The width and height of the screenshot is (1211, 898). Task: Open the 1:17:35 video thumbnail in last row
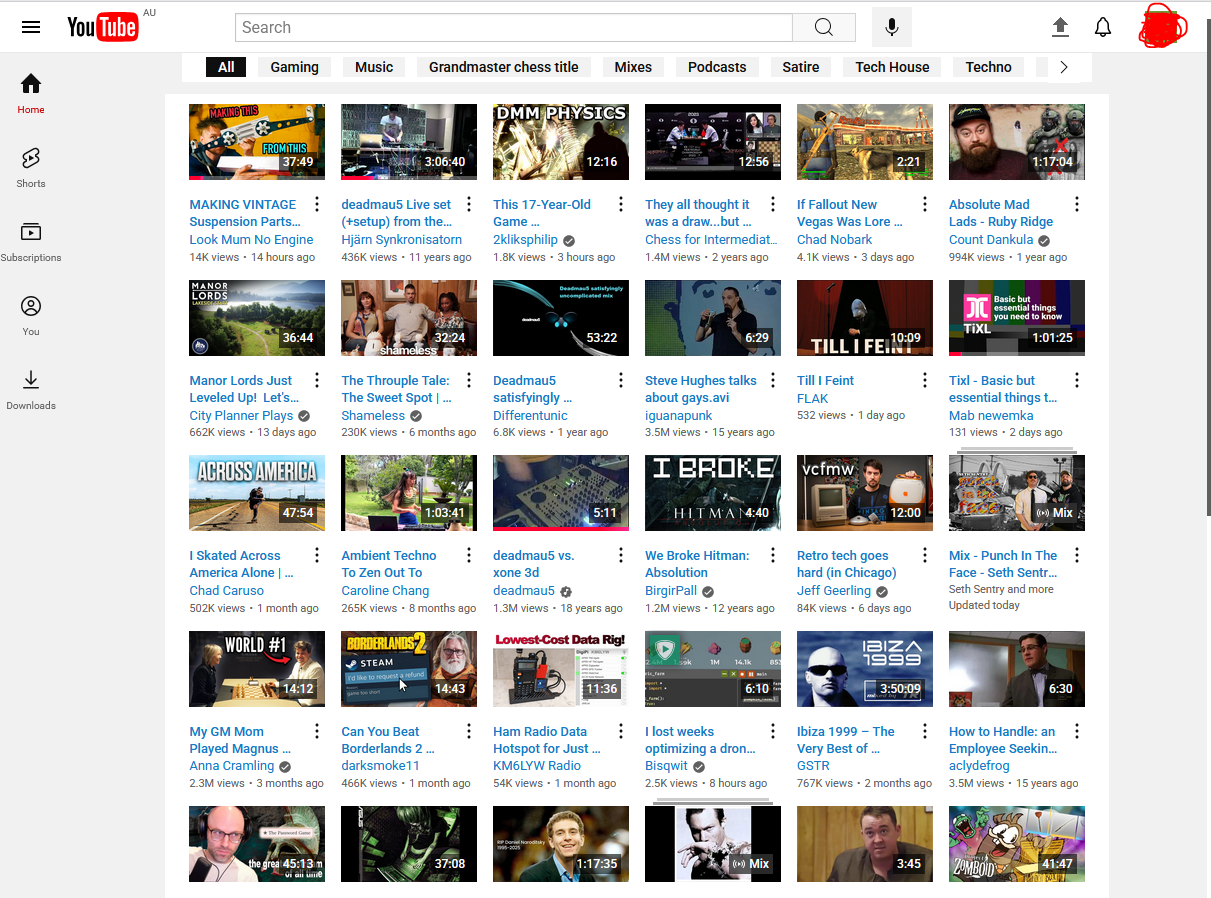pyautogui.click(x=561, y=844)
